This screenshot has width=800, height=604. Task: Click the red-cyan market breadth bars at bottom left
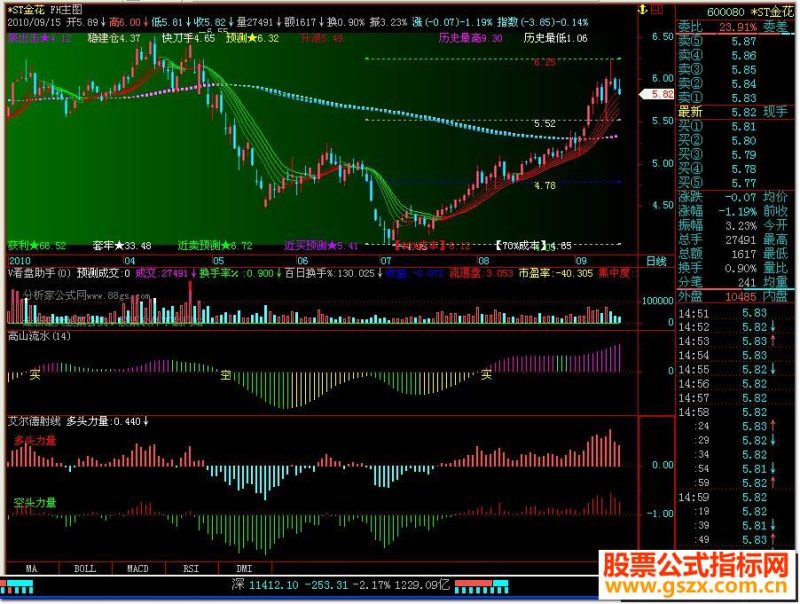pos(17,587)
